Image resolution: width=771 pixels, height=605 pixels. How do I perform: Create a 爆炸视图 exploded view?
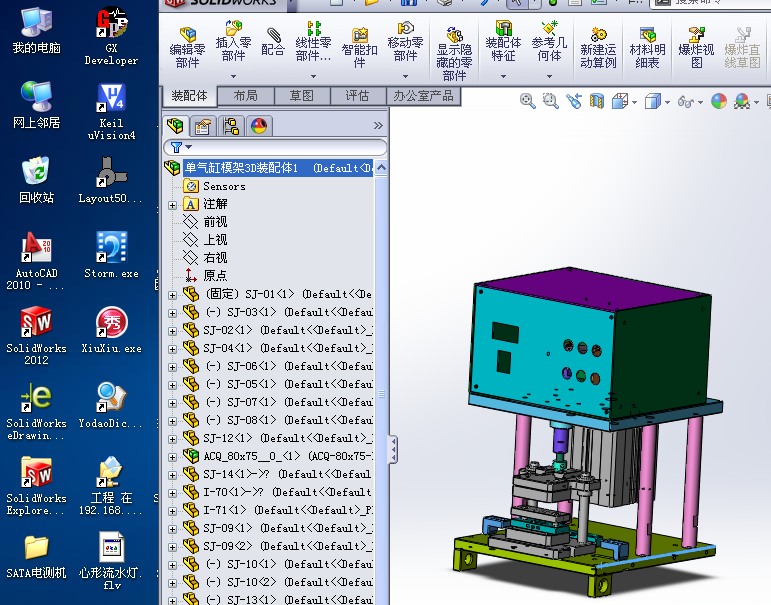[696, 44]
